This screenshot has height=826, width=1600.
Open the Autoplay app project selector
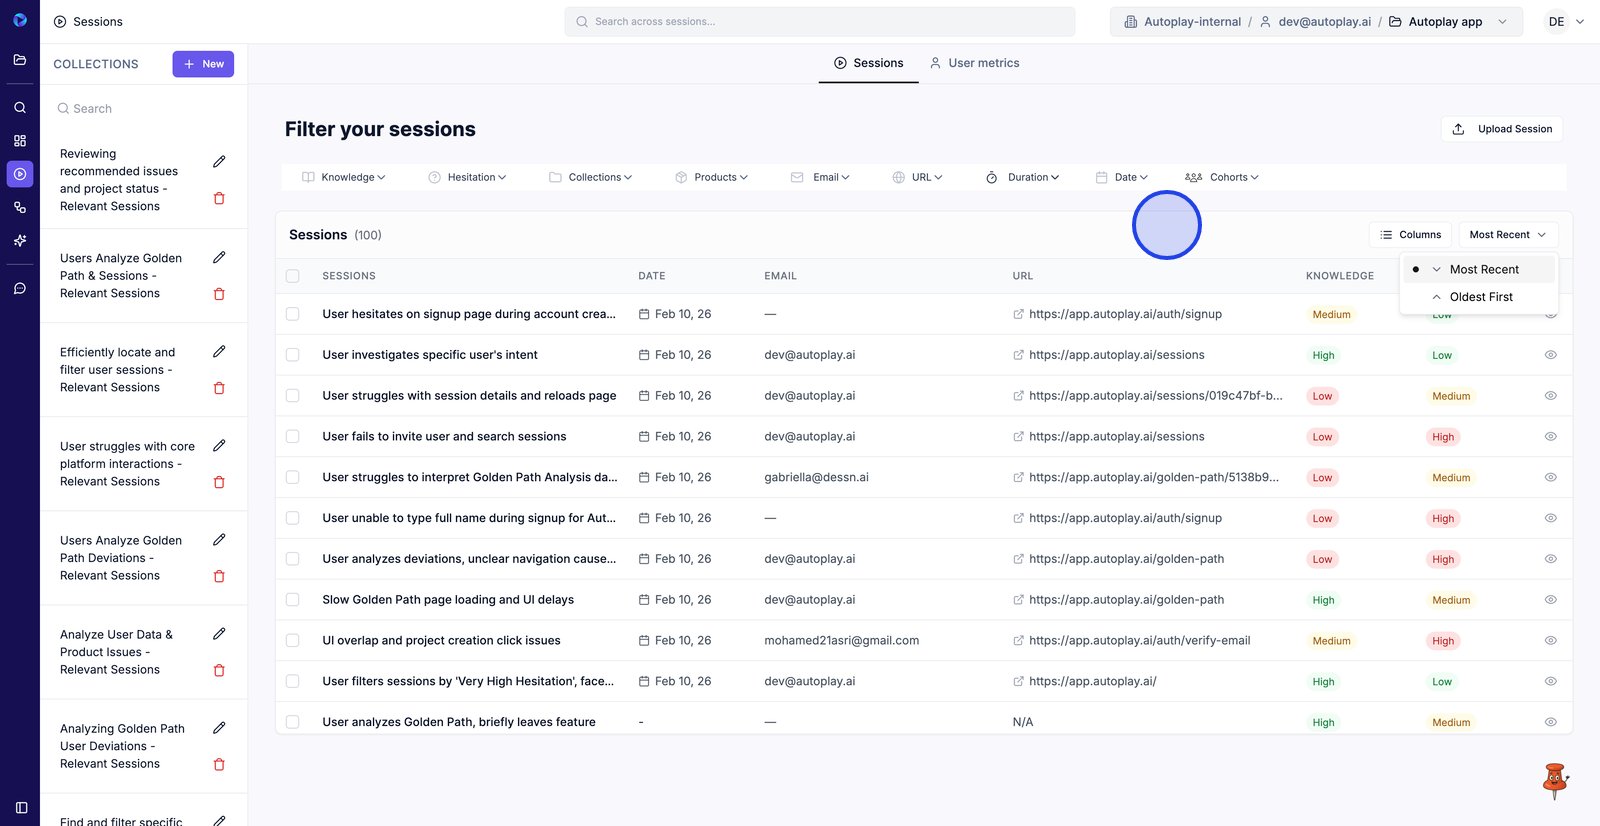(x=1447, y=22)
